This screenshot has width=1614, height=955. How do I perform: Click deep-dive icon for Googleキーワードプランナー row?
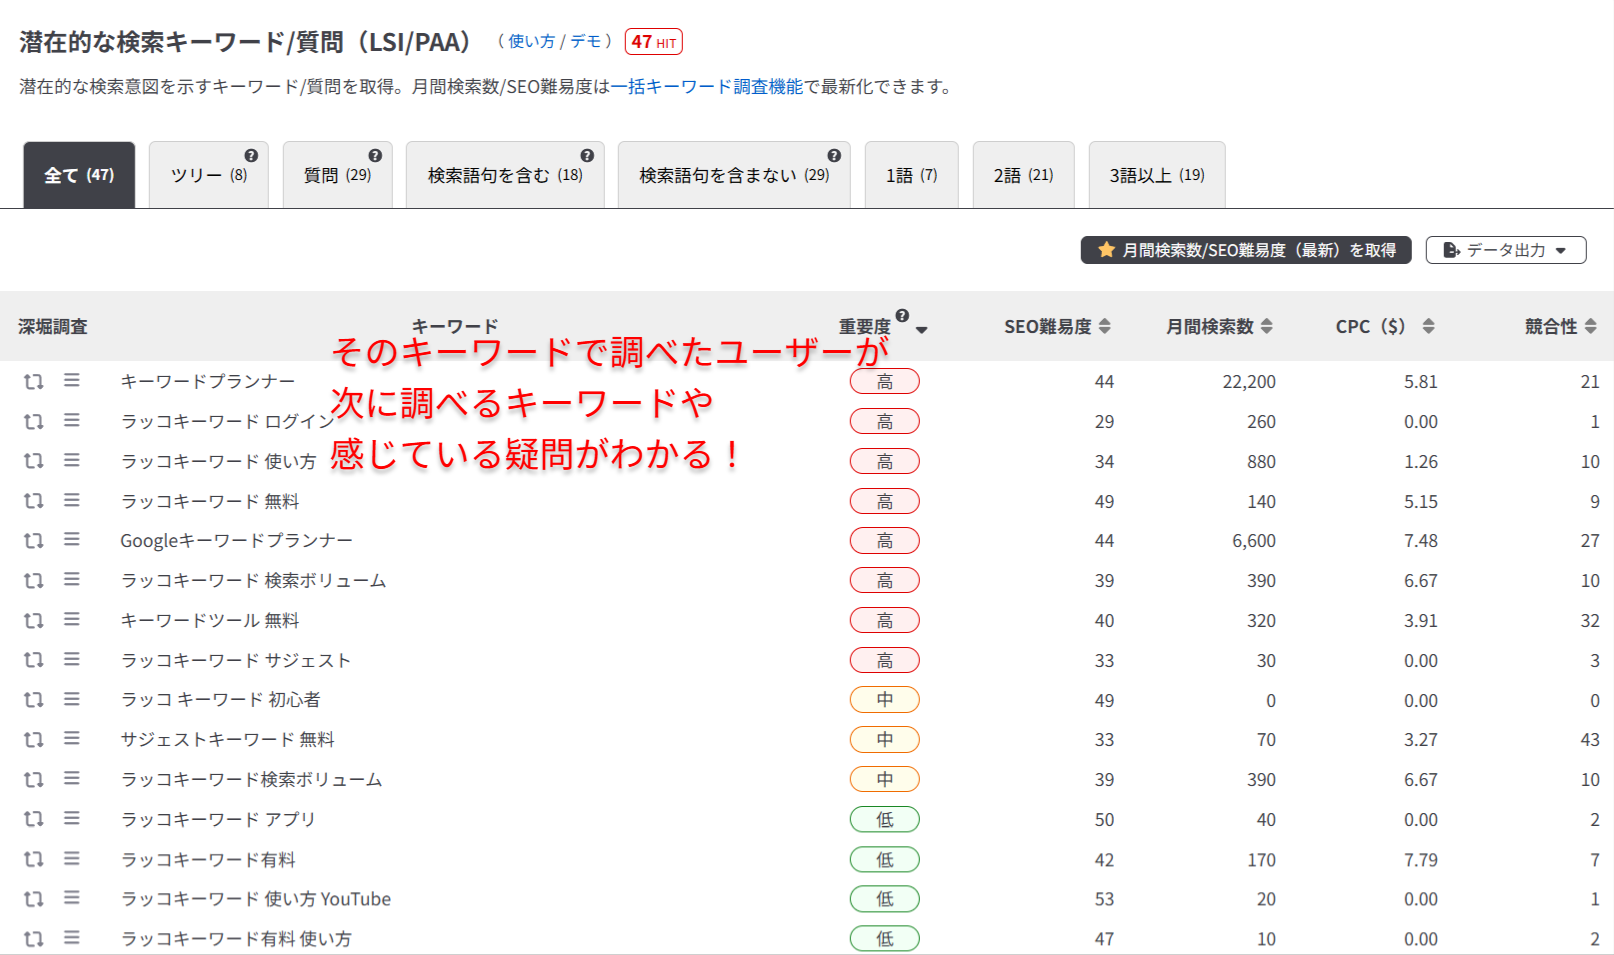coord(34,540)
